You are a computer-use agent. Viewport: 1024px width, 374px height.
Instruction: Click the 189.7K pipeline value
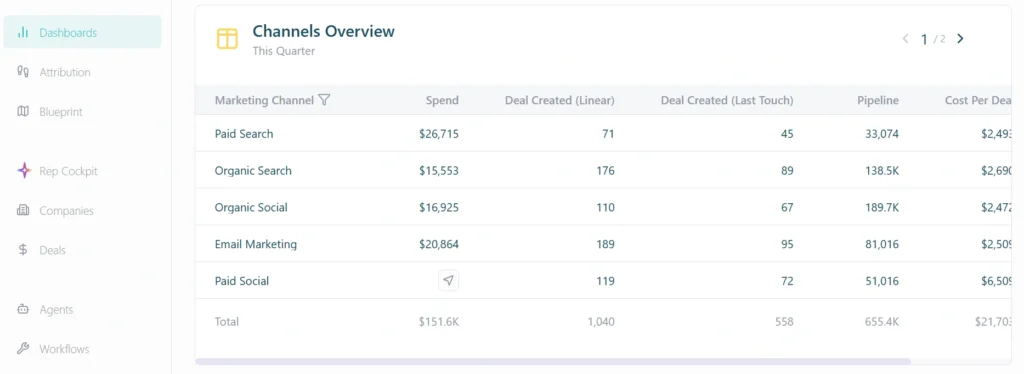pos(881,208)
